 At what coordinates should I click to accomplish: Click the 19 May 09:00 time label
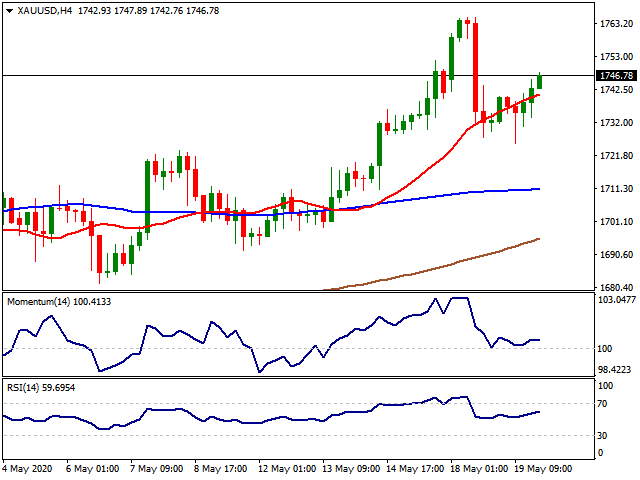click(x=543, y=469)
